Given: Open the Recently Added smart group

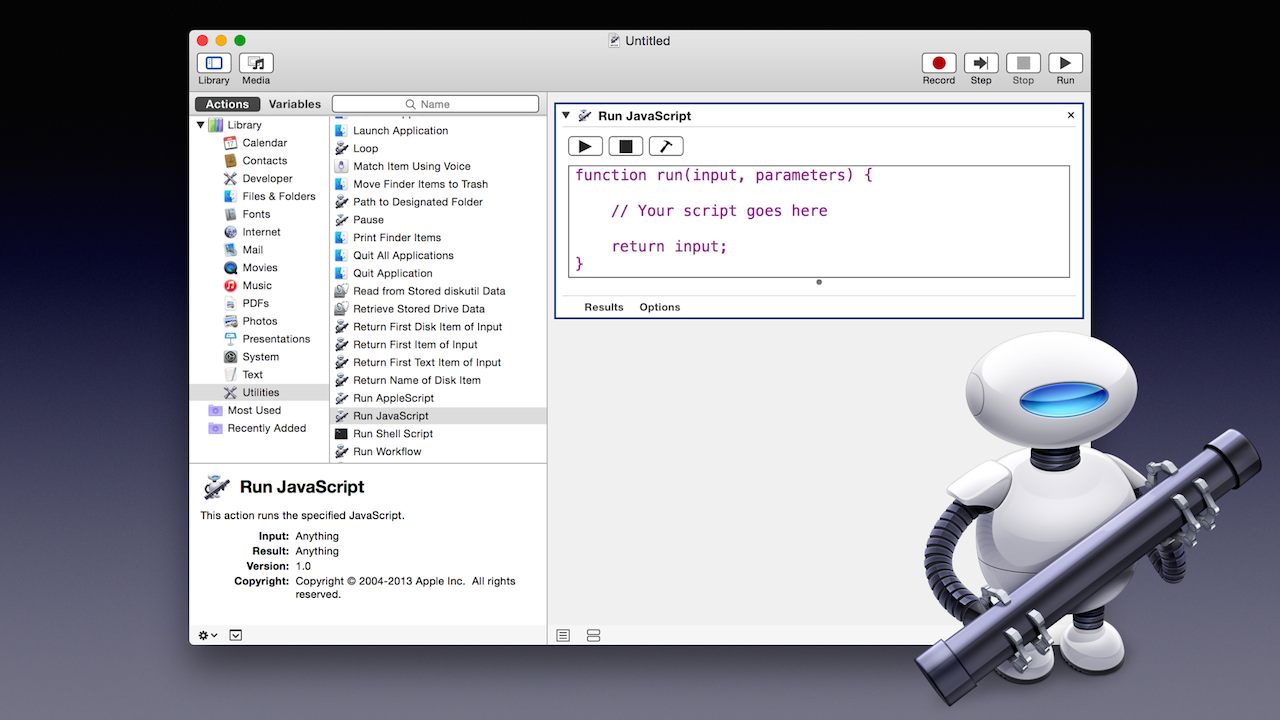Looking at the screenshot, I should [266, 428].
